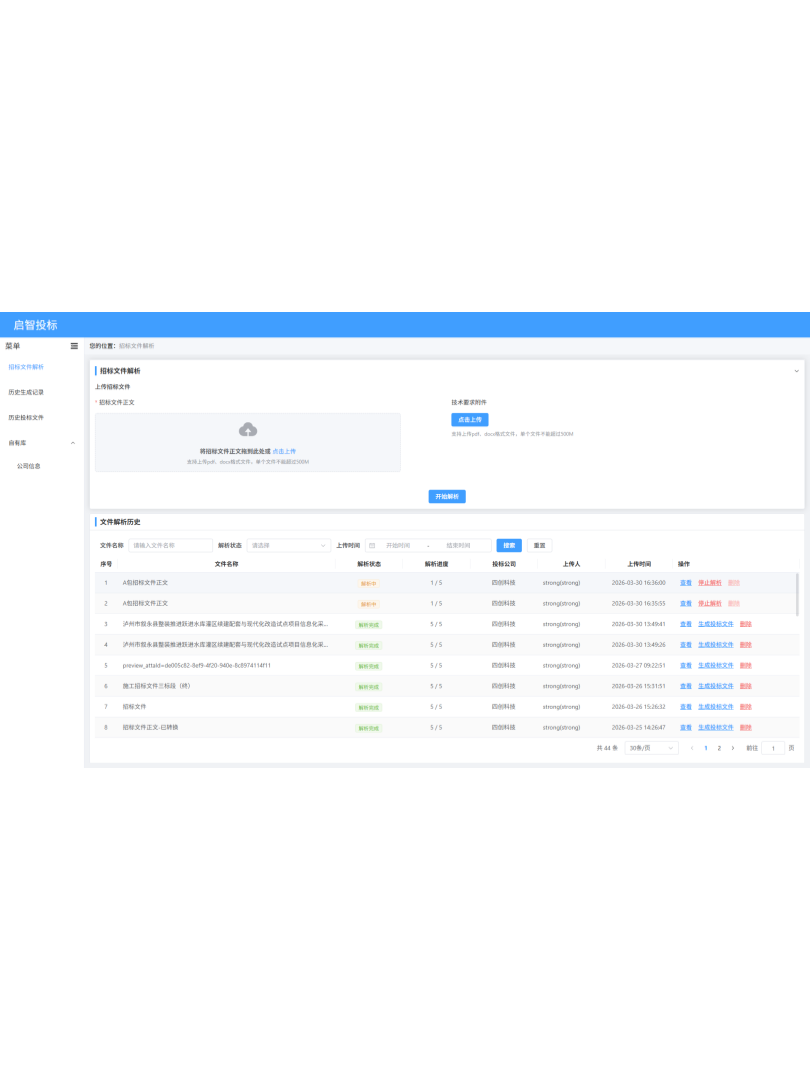This screenshot has height=1080, width=810.
Task: Open the 解析状态 dropdown filter
Action: coord(288,546)
